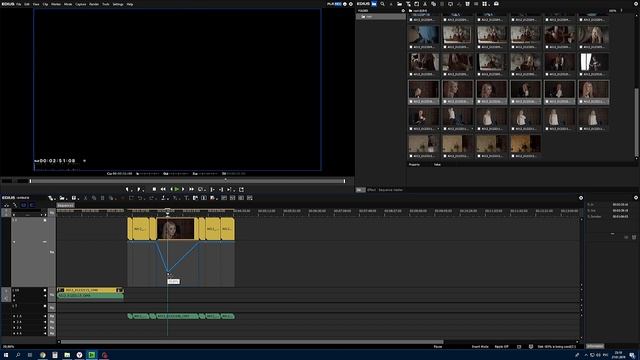
Task: Open the File menu
Action: click(19, 4)
